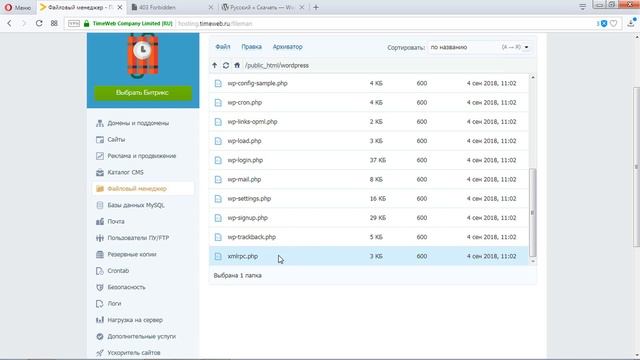Screen dimensions: 640x360
Task: Click file icon of wp-login.php
Action: (x=218, y=160)
